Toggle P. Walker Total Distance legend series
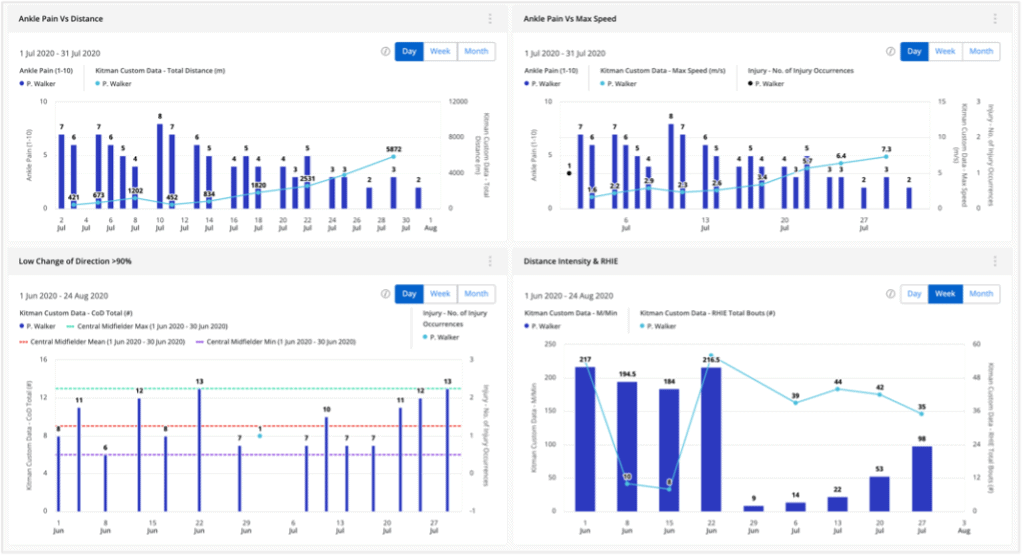Screen dimensions: 1024x558 pyautogui.click(x=114, y=84)
